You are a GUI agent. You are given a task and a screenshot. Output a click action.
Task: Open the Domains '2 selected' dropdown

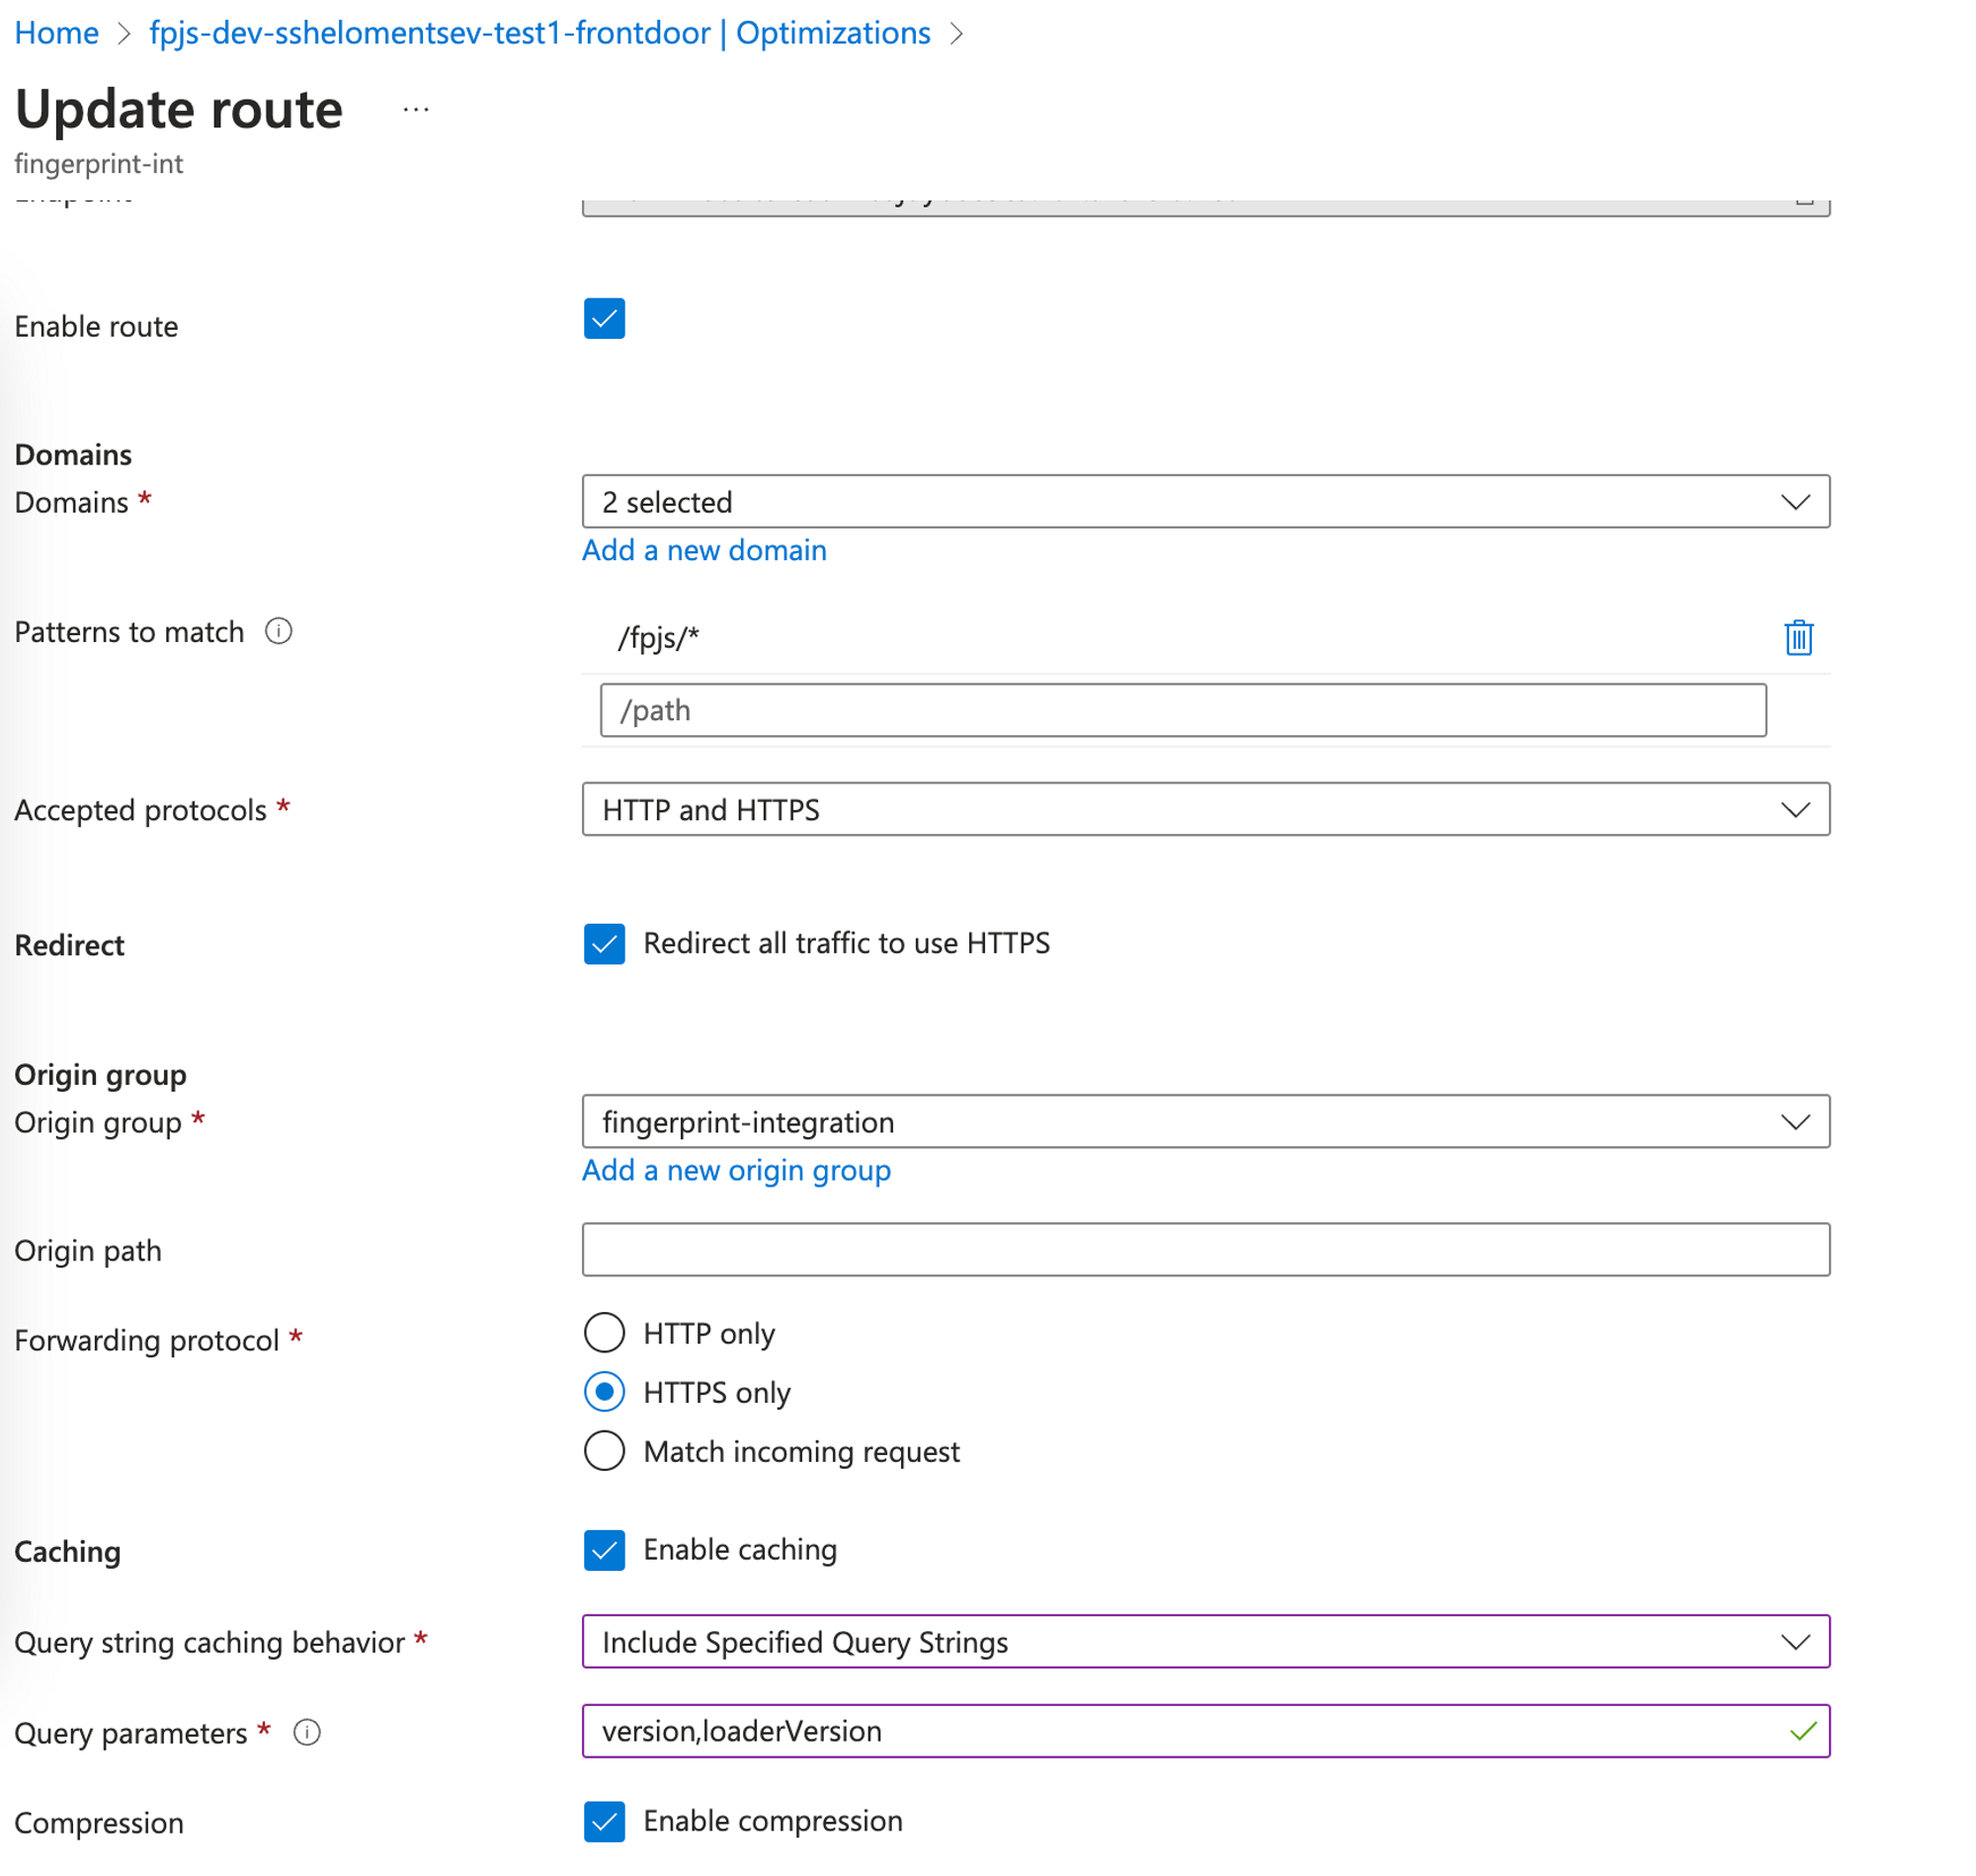point(1205,502)
